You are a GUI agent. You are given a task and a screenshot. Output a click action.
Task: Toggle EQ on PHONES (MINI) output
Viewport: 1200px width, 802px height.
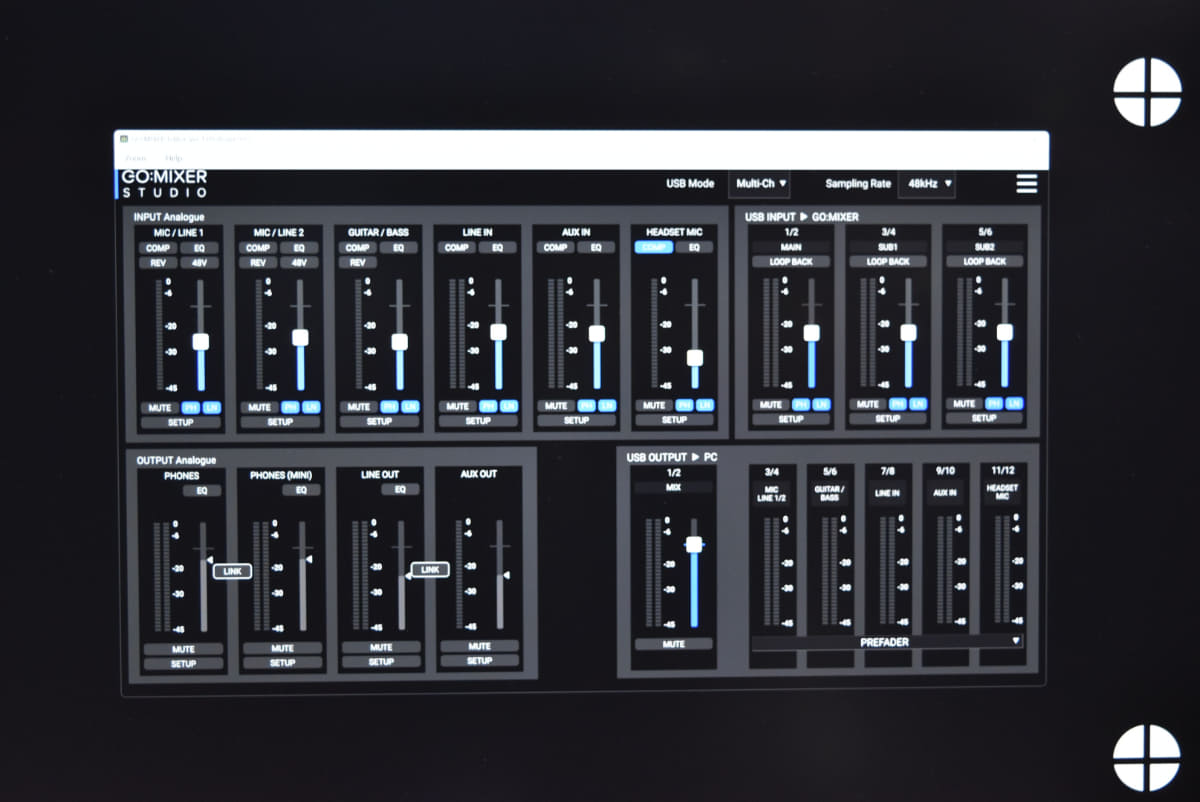[301, 491]
